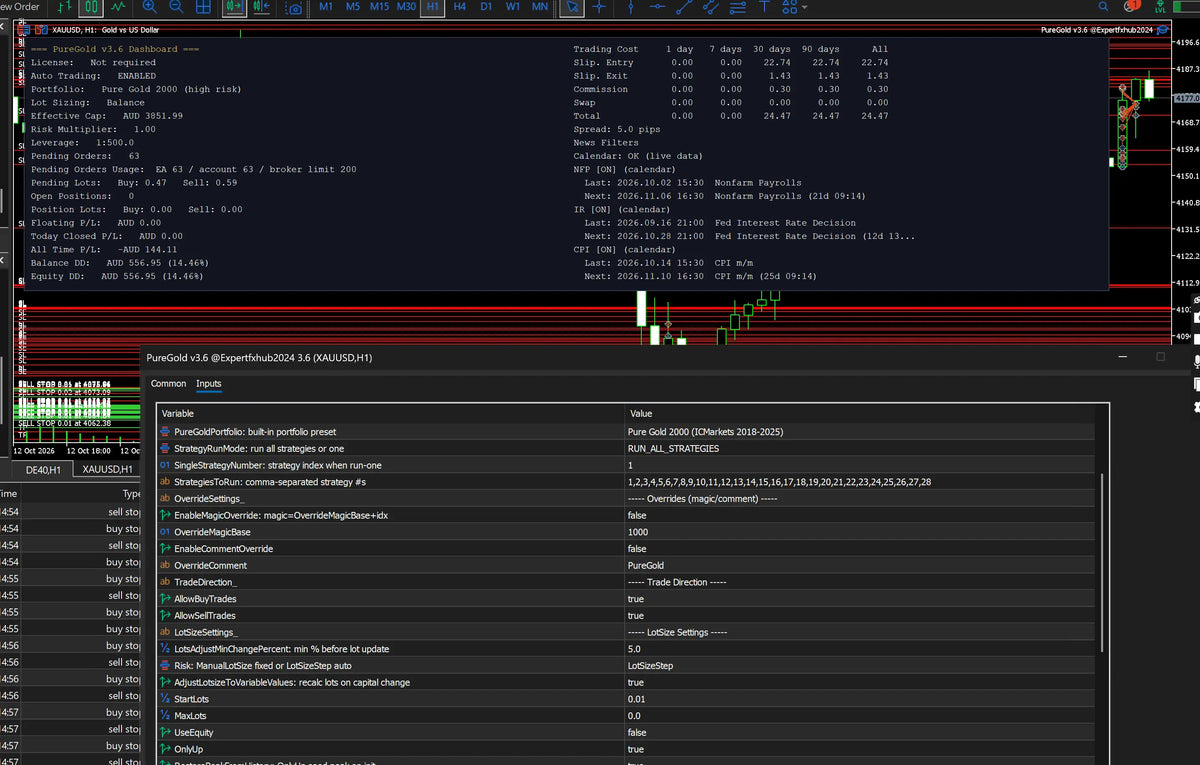Open the DE40,H1 chart tab

point(43,469)
